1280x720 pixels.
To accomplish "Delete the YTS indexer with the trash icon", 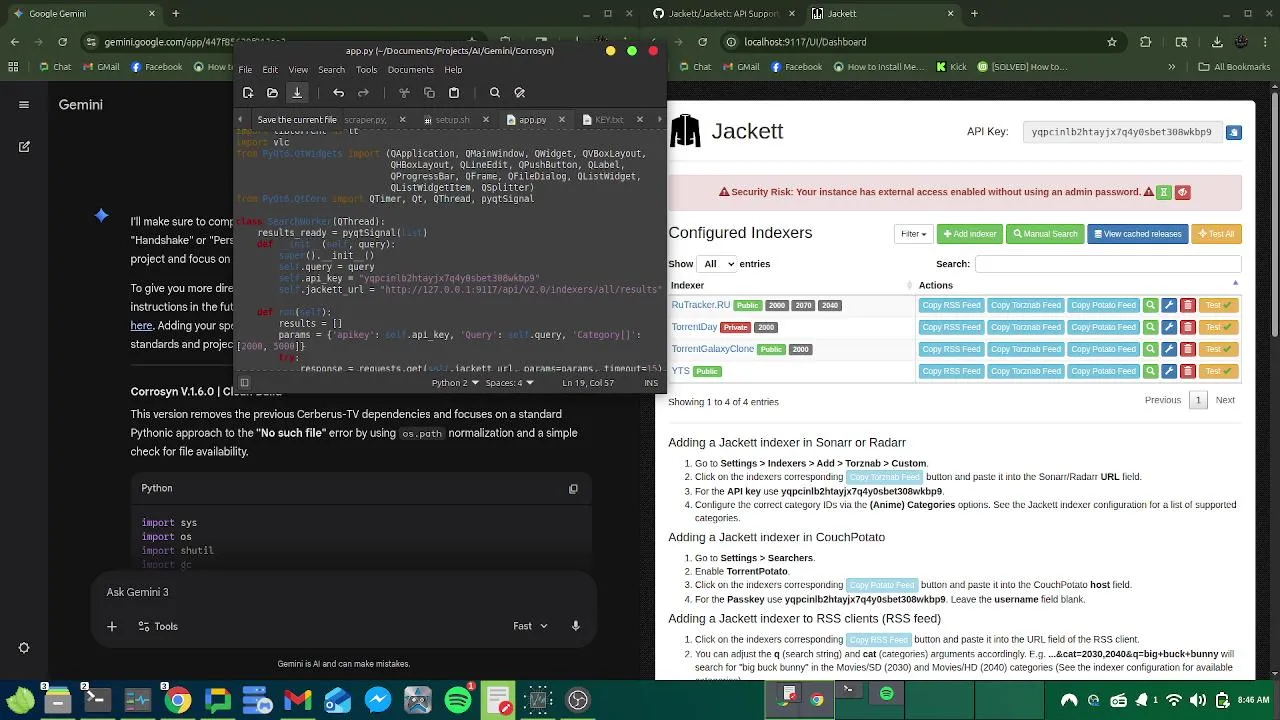I will tap(1187, 371).
